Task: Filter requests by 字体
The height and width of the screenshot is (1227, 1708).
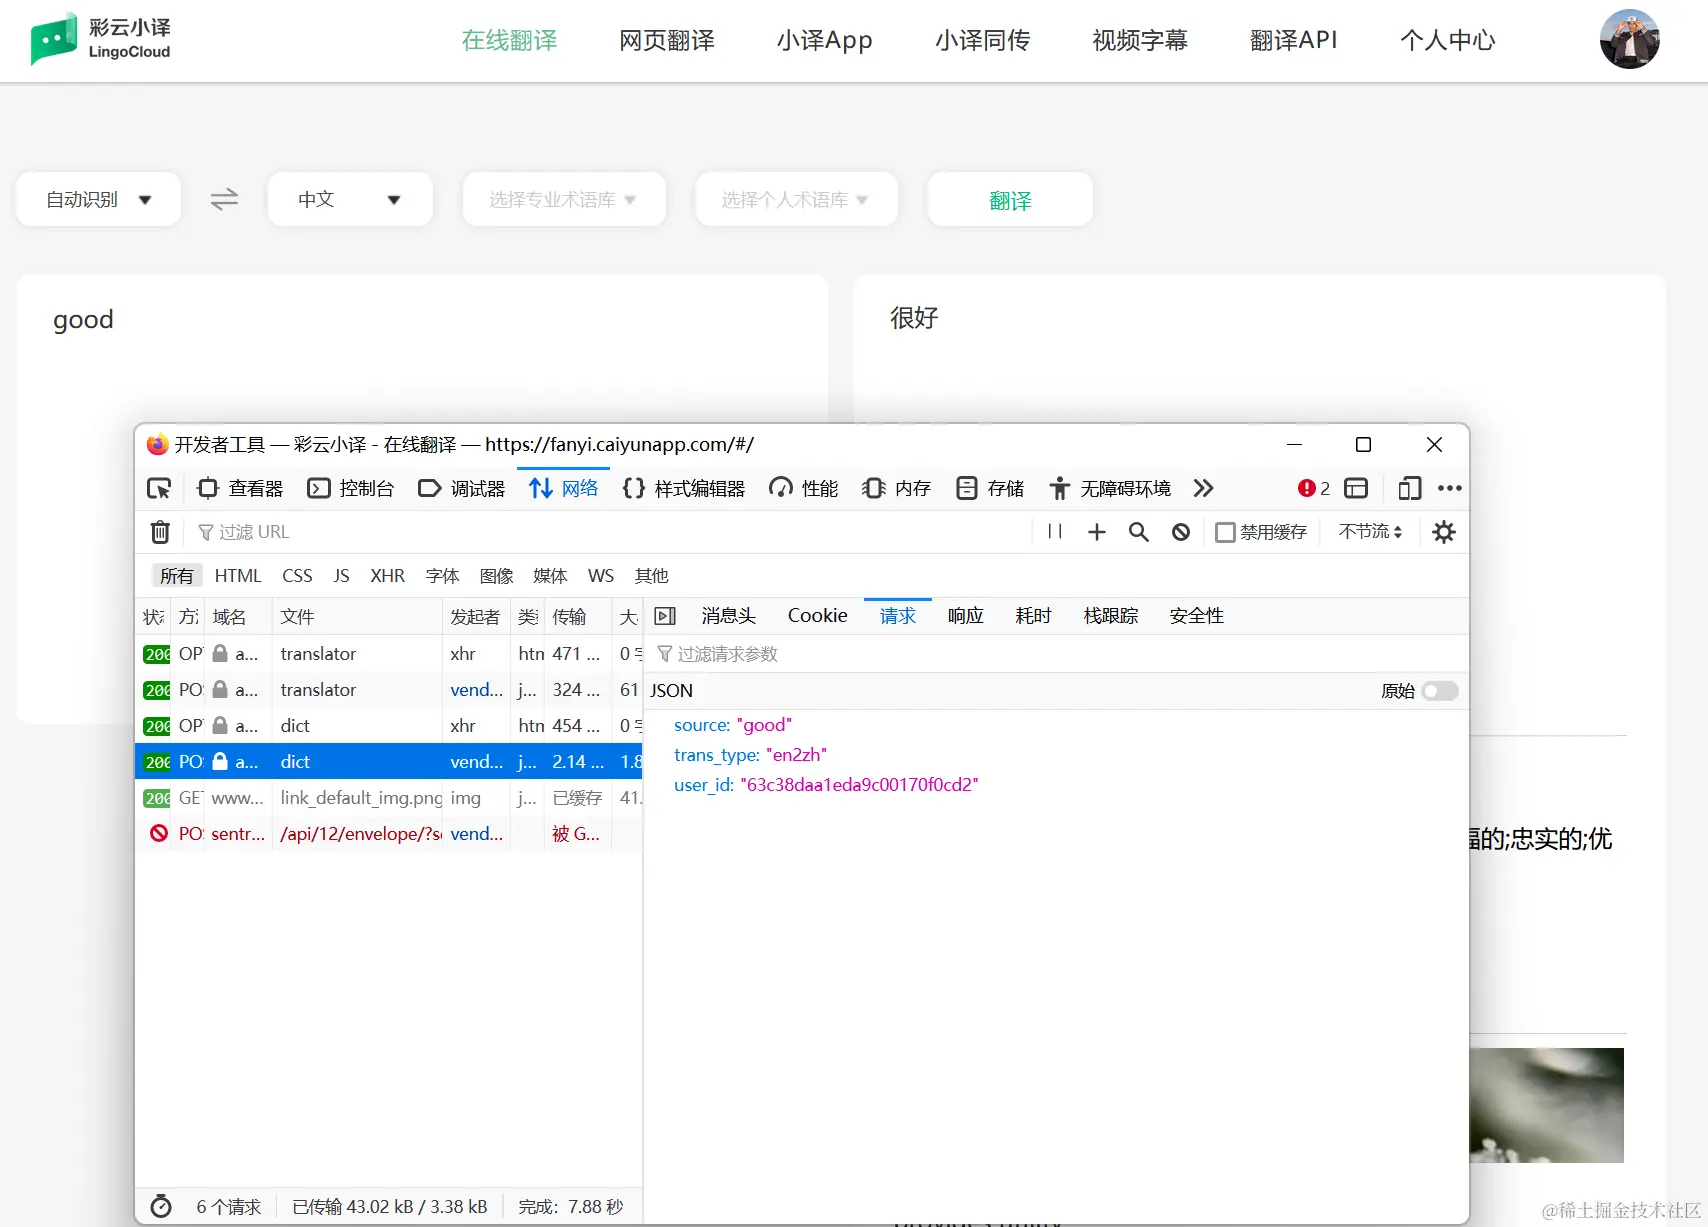Action: click(x=442, y=576)
